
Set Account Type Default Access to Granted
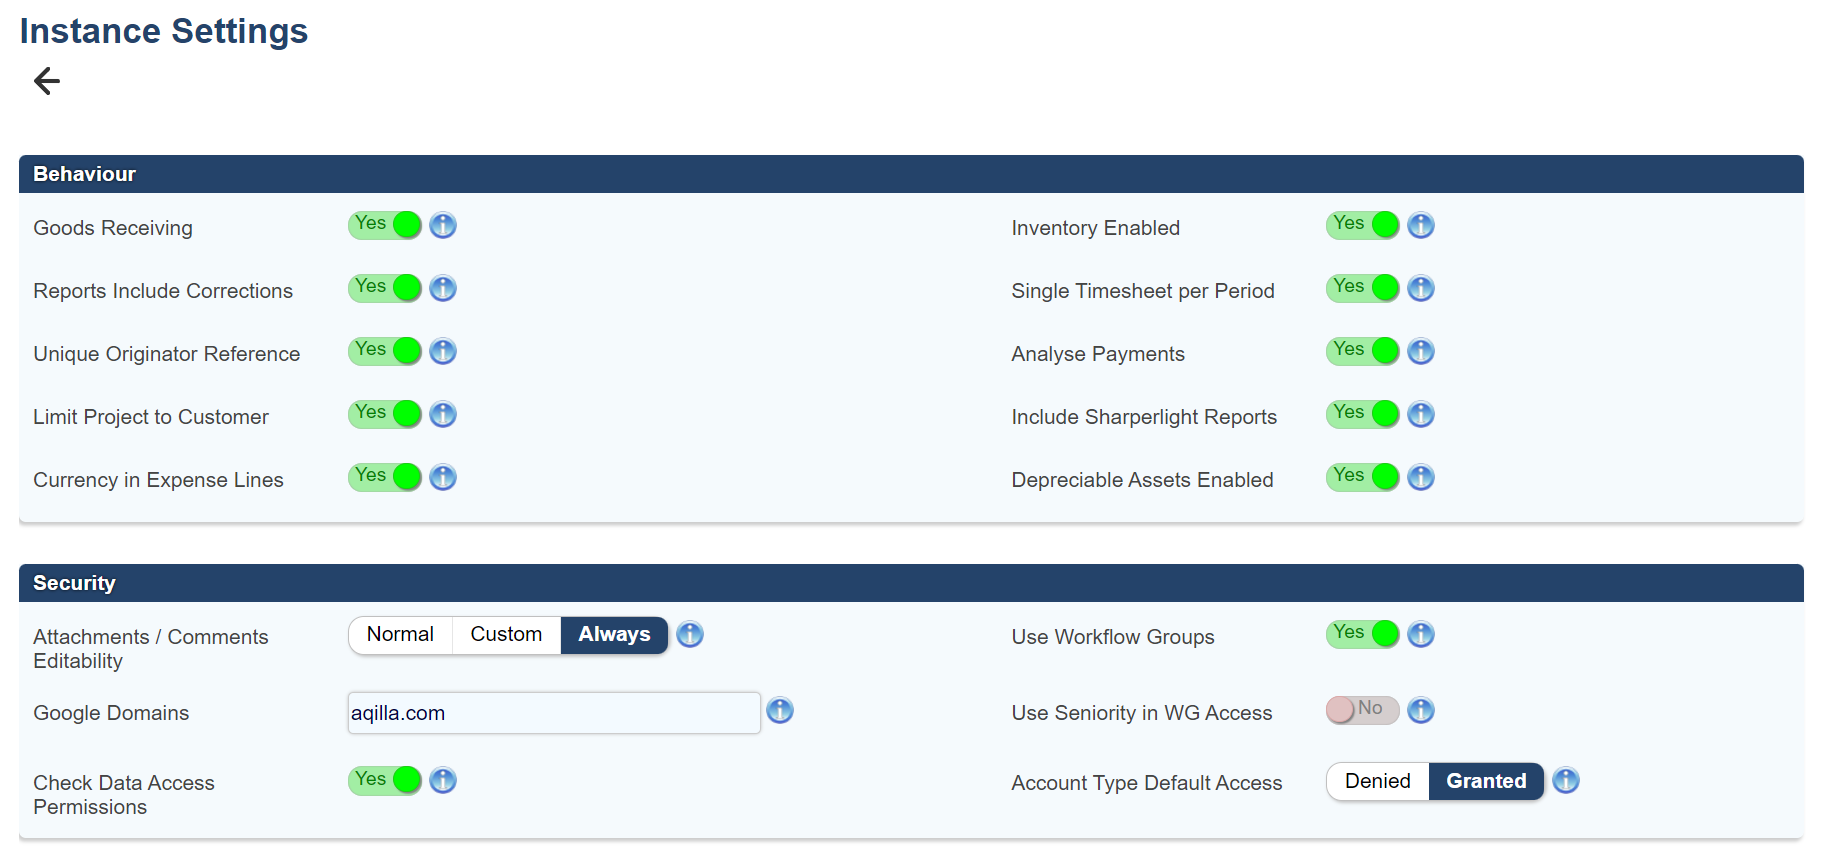click(1486, 782)
